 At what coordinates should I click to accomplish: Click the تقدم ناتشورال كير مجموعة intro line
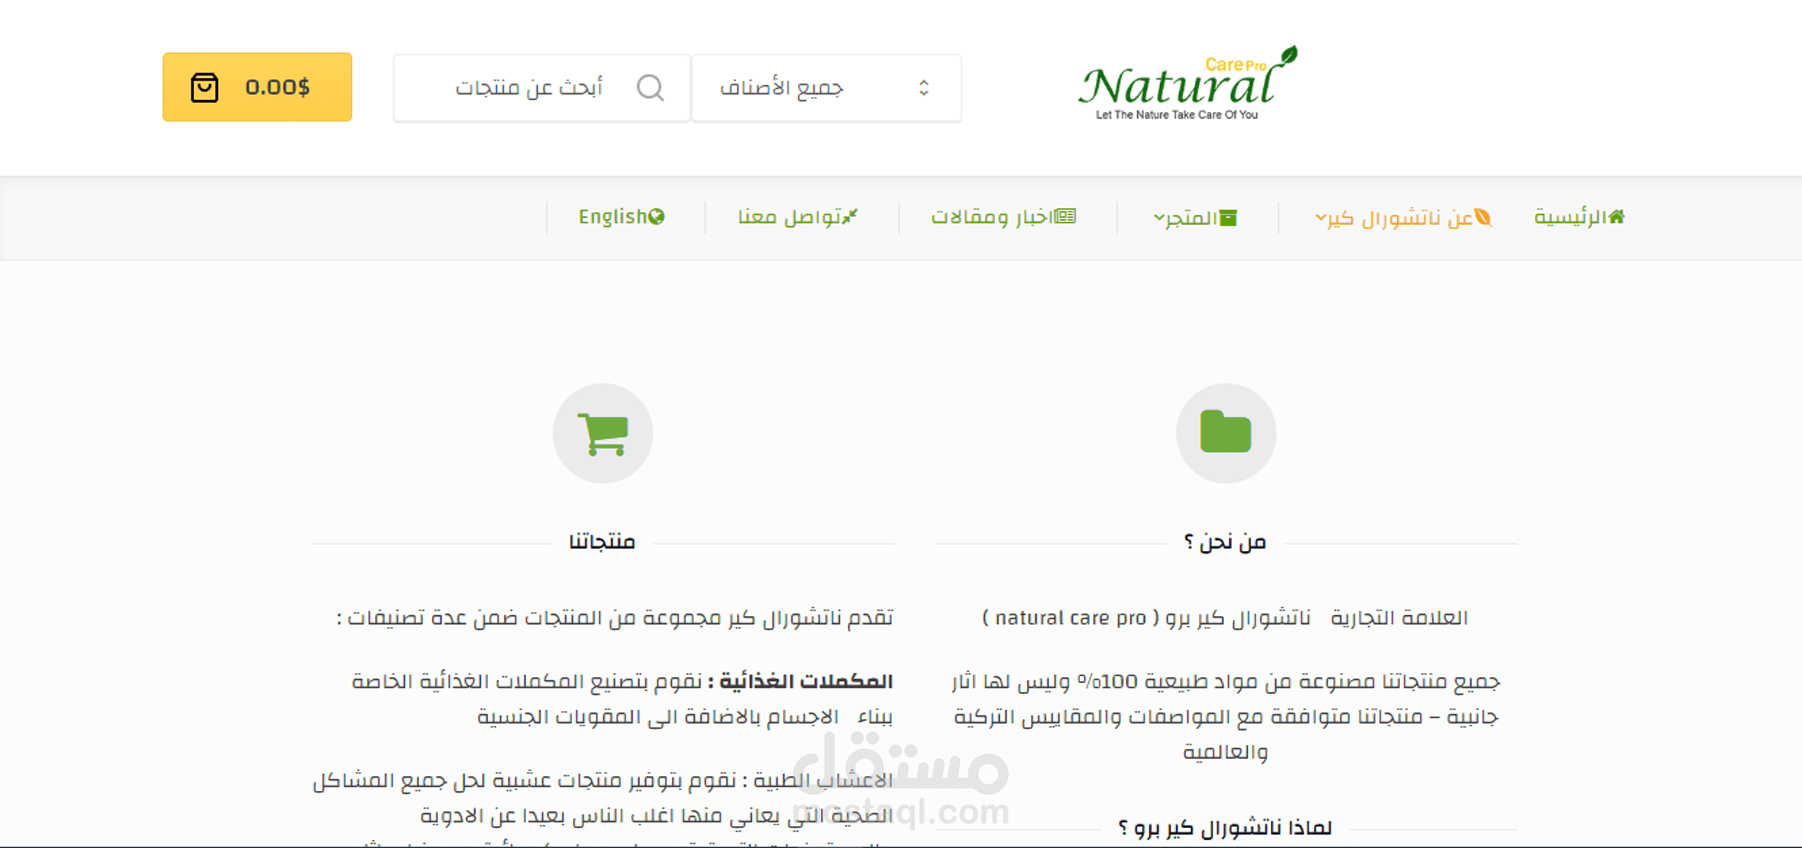(x=615, y=618)
